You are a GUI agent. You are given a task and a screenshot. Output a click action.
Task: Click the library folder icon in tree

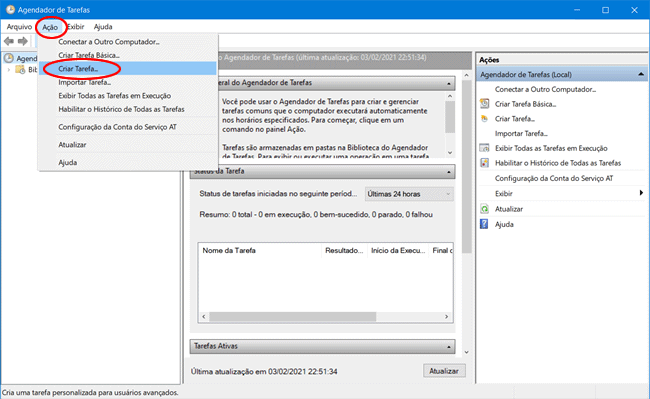click(x=20, y=70)
